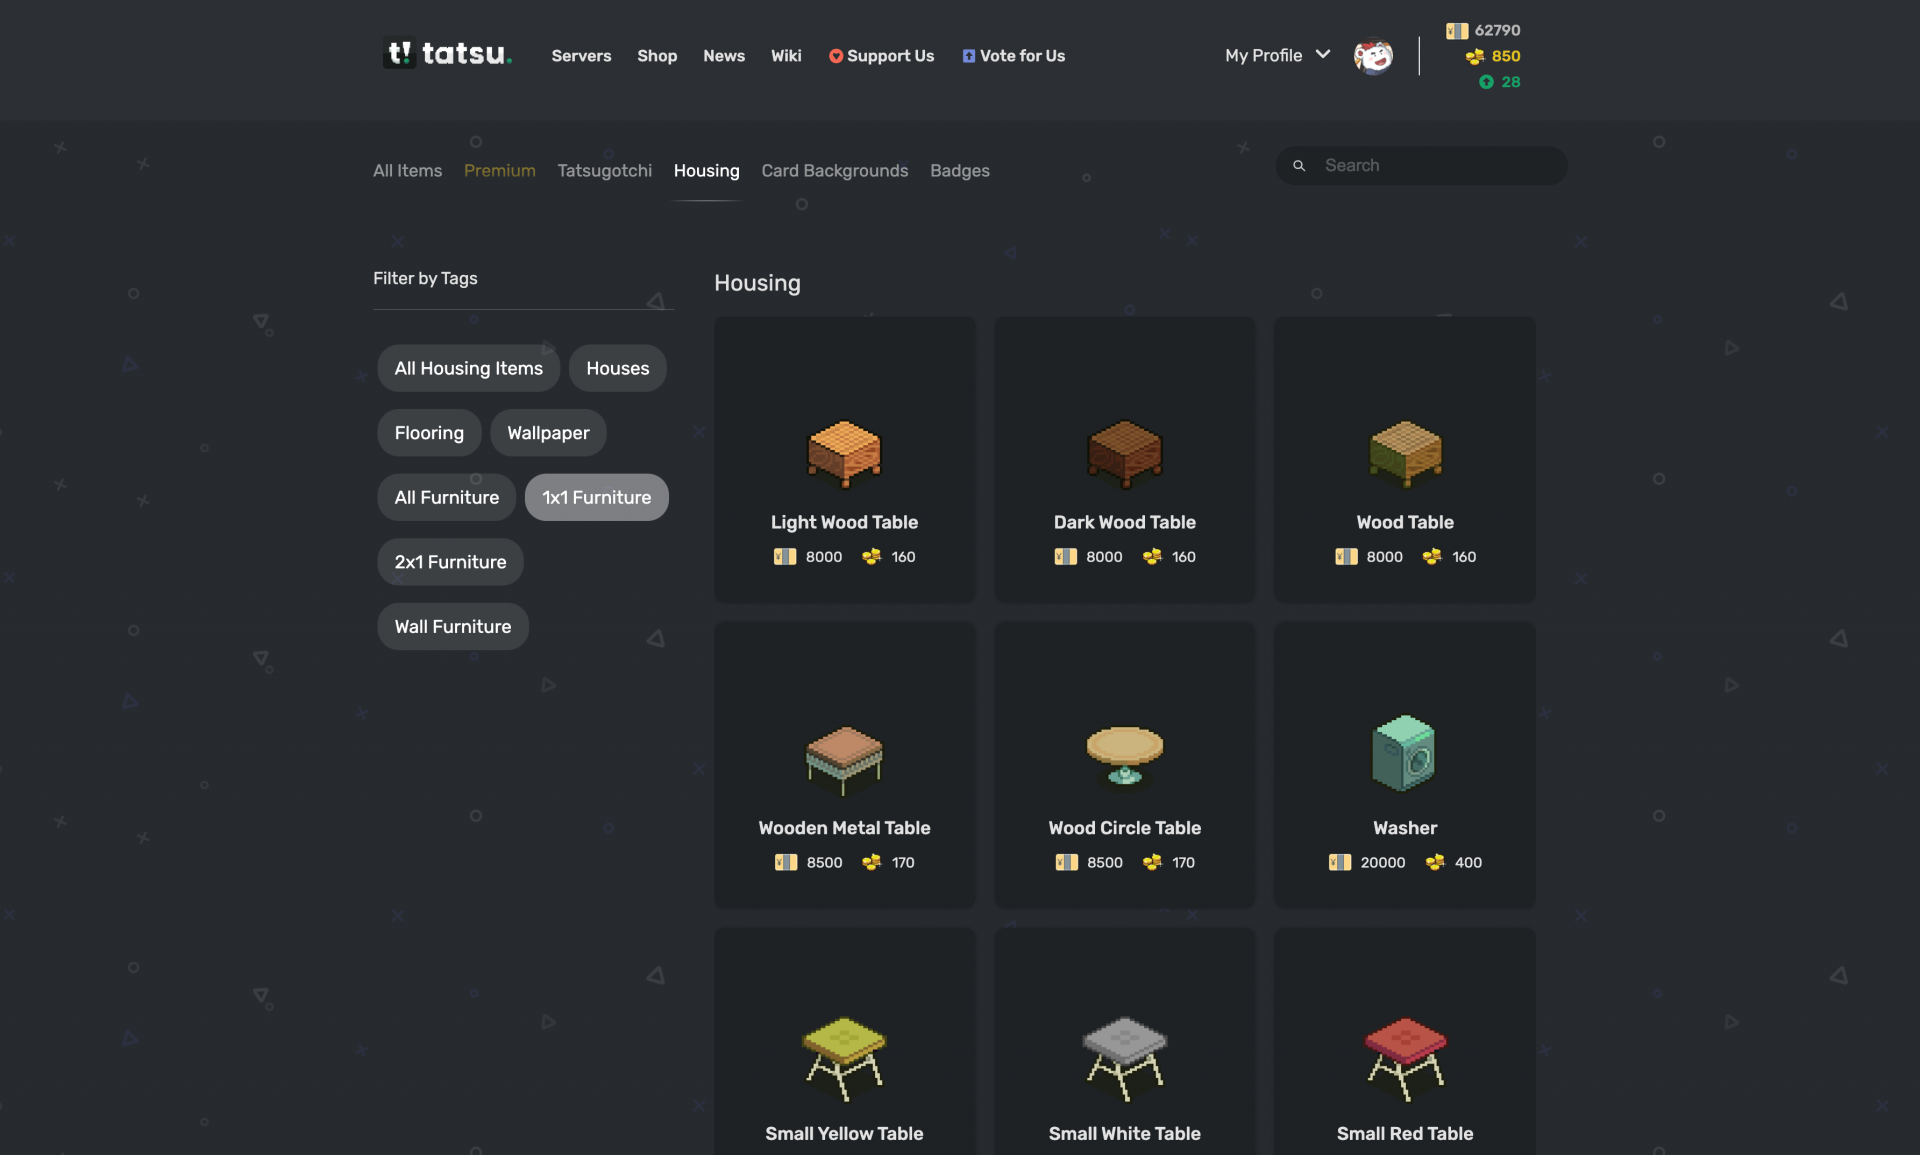Click the search magnifier icon

coord(1299,166)
